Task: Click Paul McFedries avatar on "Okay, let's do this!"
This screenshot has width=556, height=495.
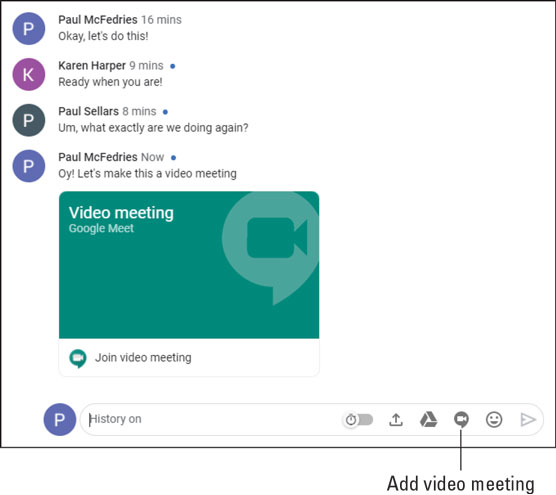Action: pos(29,29)
